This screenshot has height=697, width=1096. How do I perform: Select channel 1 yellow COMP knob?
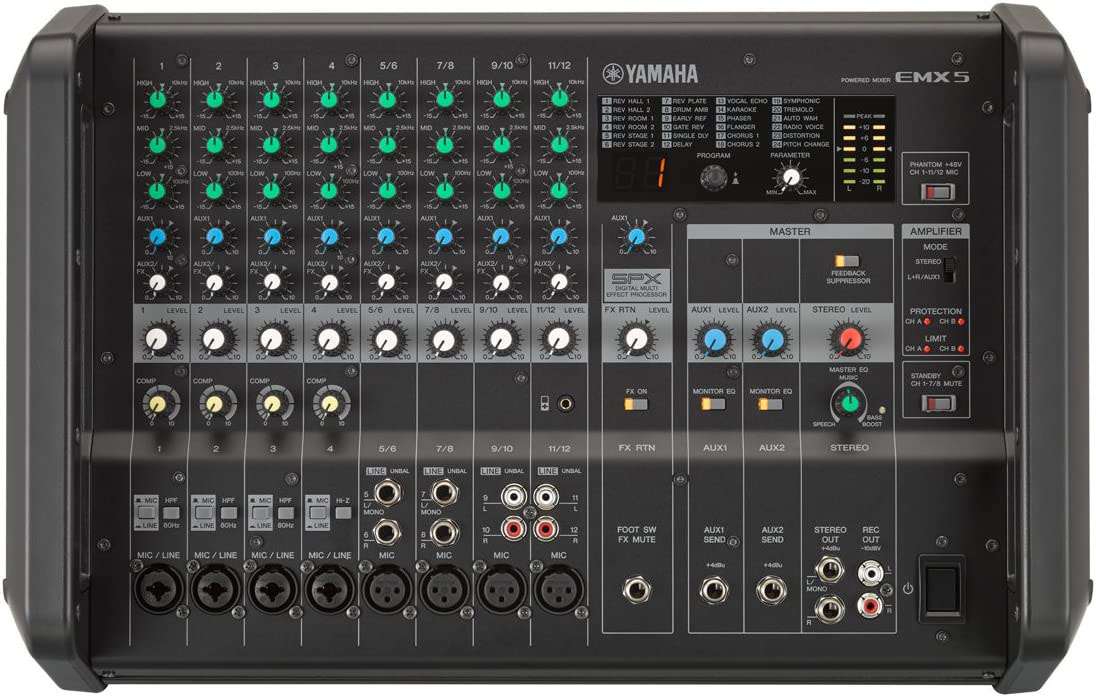(x=156, y=403)
